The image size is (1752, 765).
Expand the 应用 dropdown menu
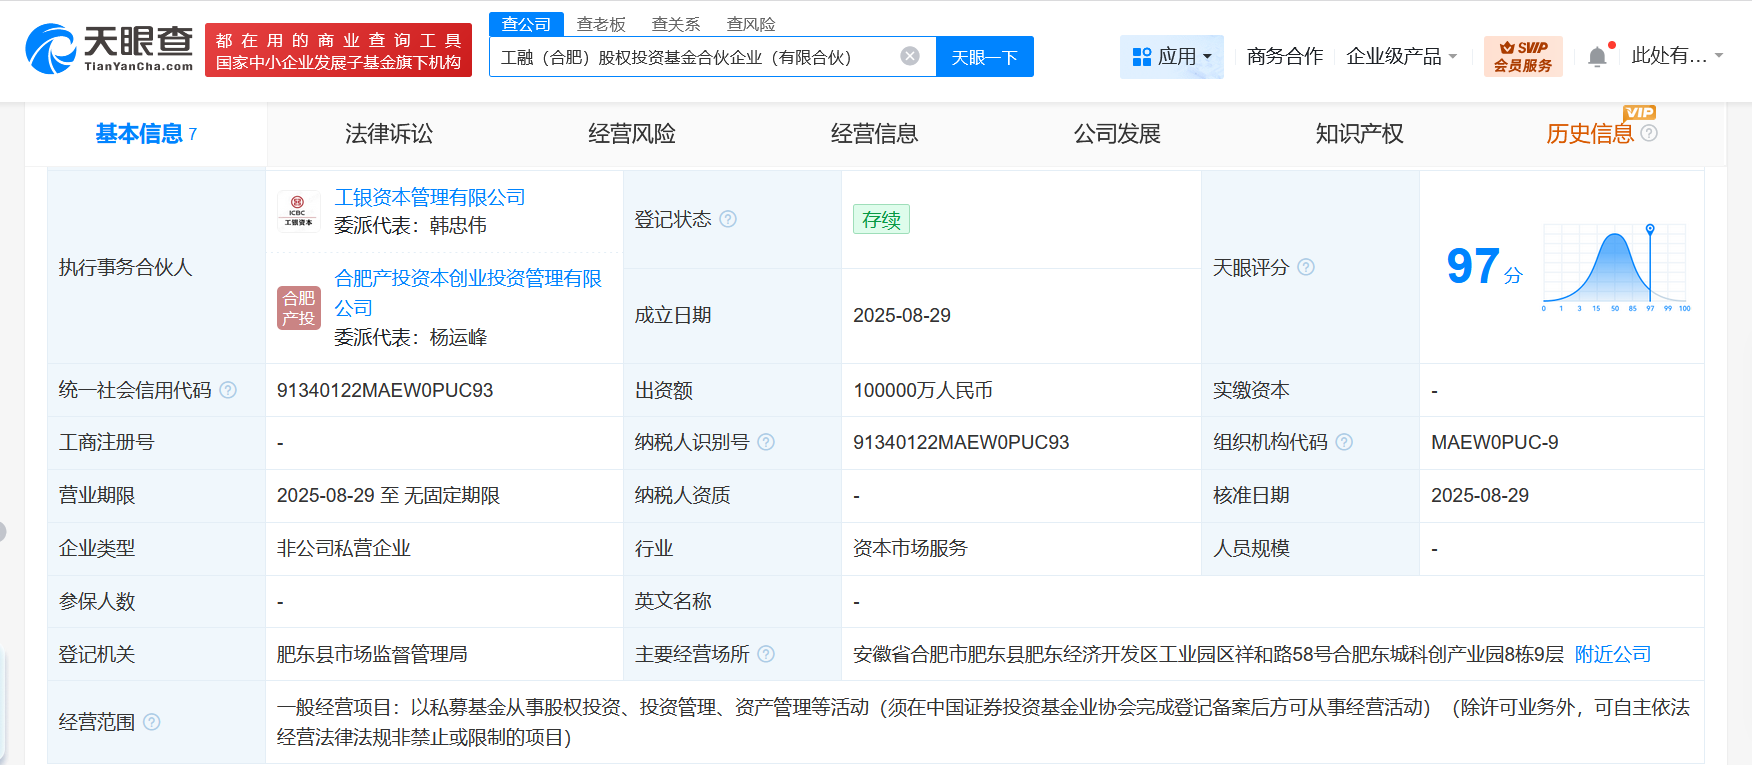1171,57
